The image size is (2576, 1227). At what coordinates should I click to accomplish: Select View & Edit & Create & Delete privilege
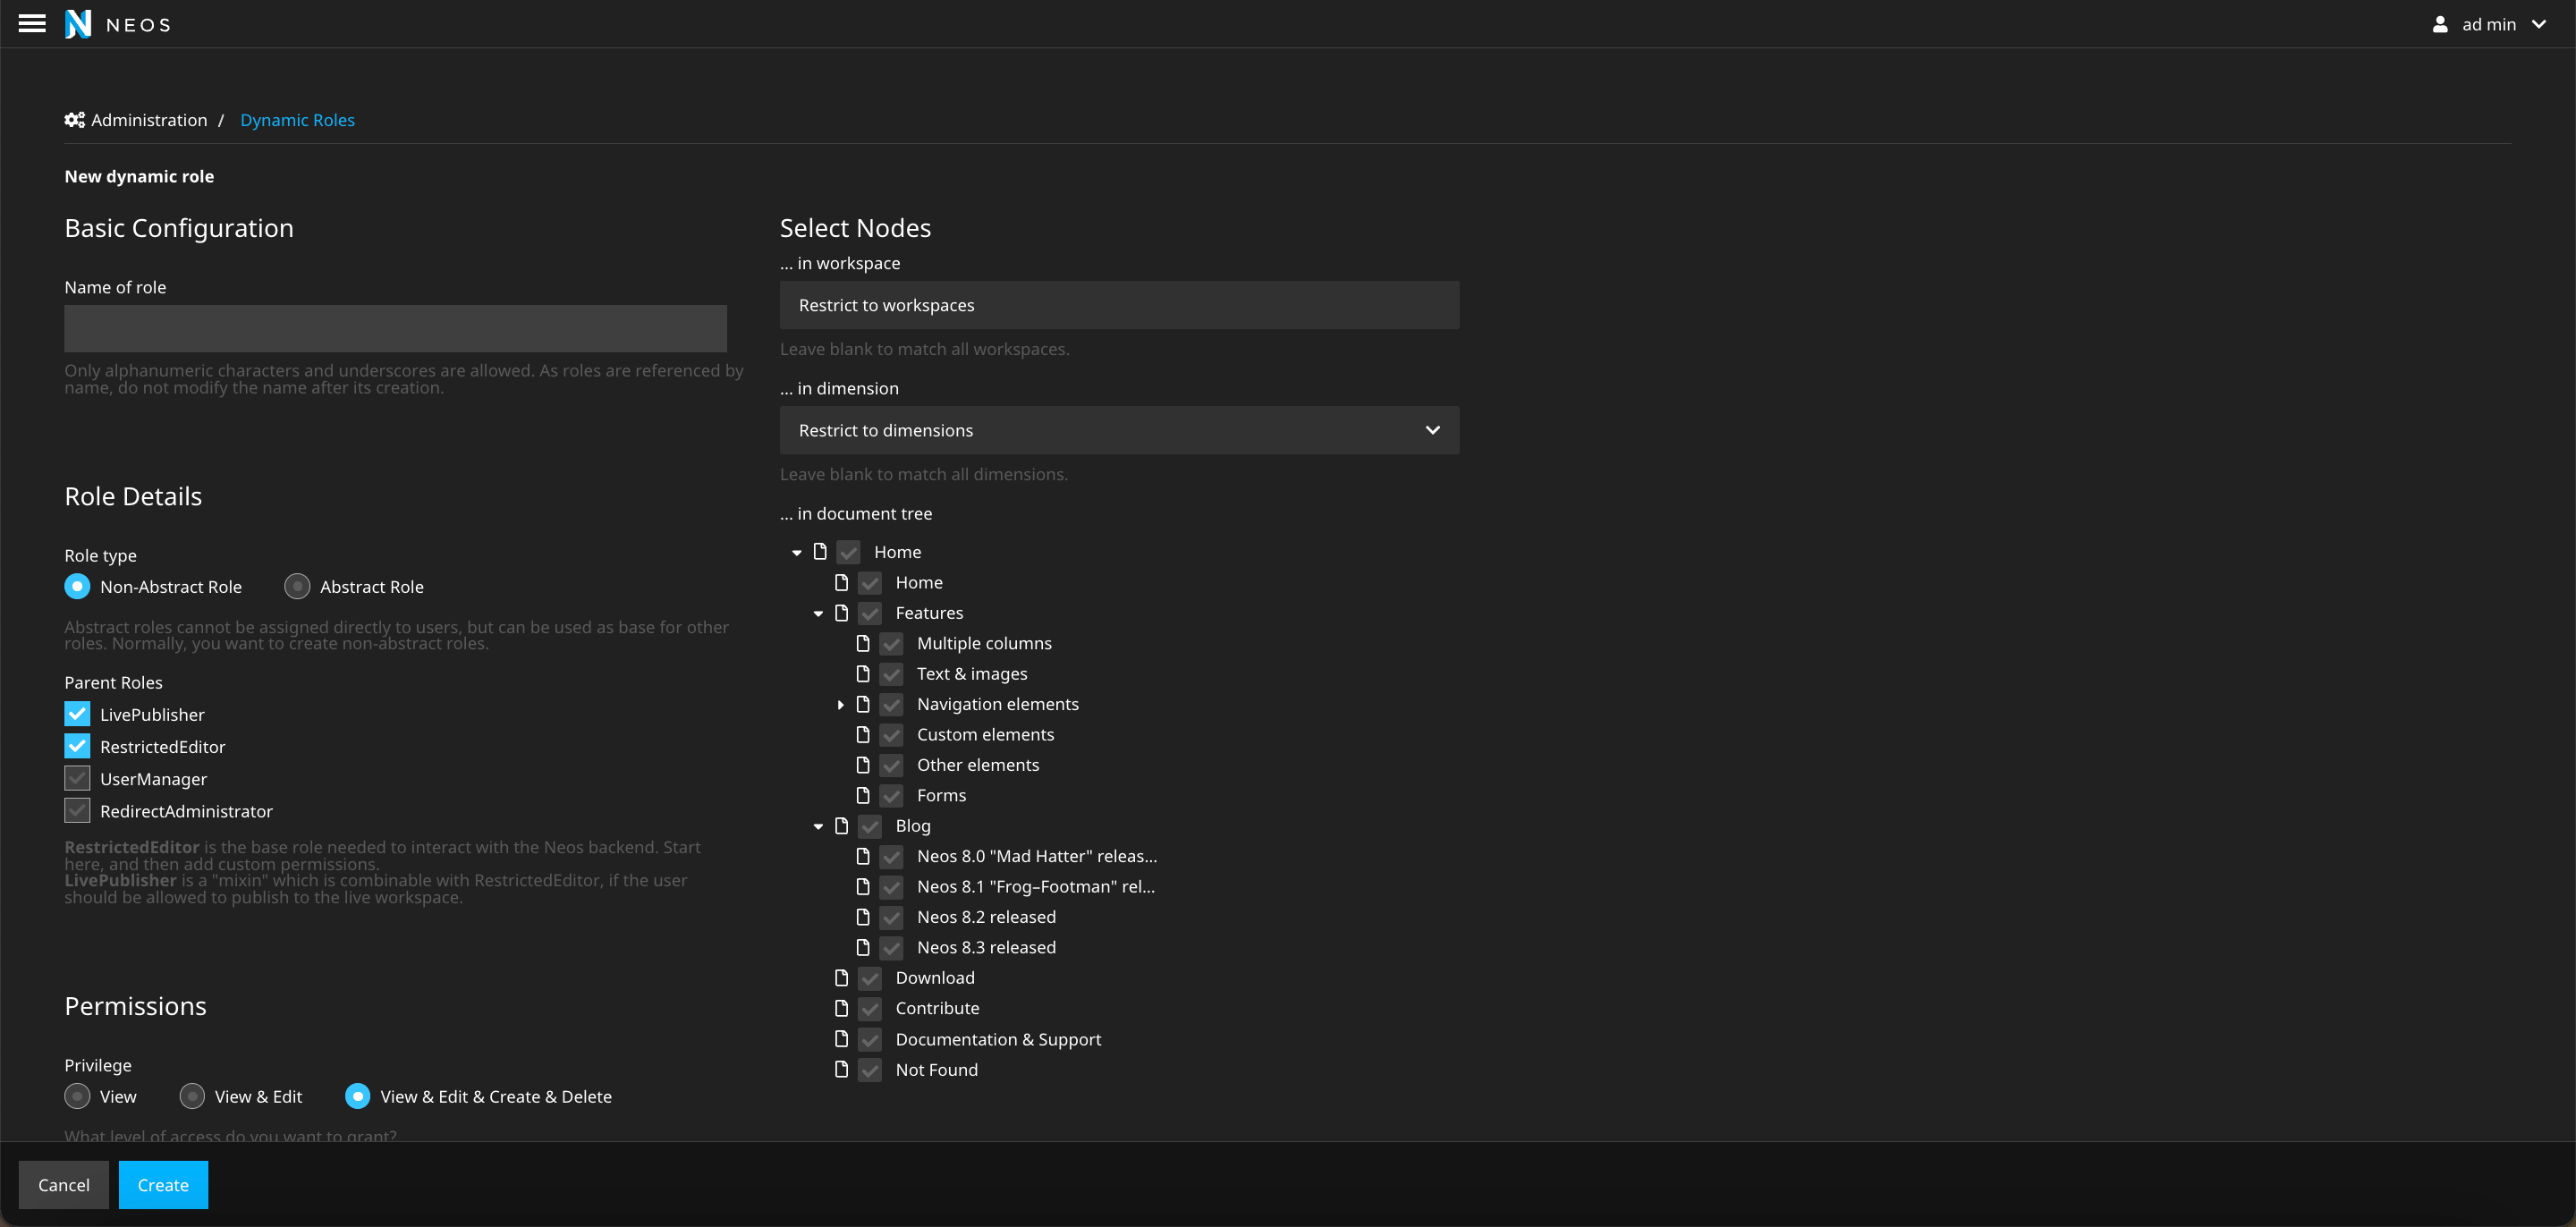coord(357,1096)
